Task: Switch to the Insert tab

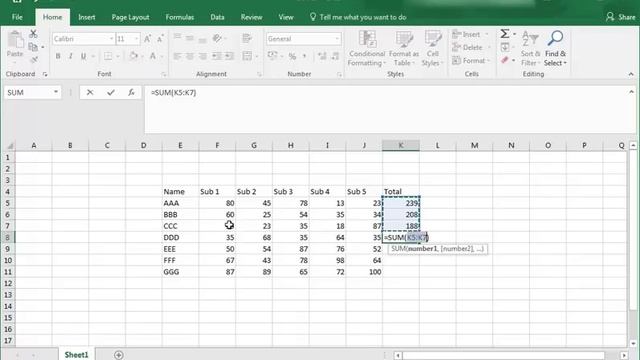Action: point(87,17)
